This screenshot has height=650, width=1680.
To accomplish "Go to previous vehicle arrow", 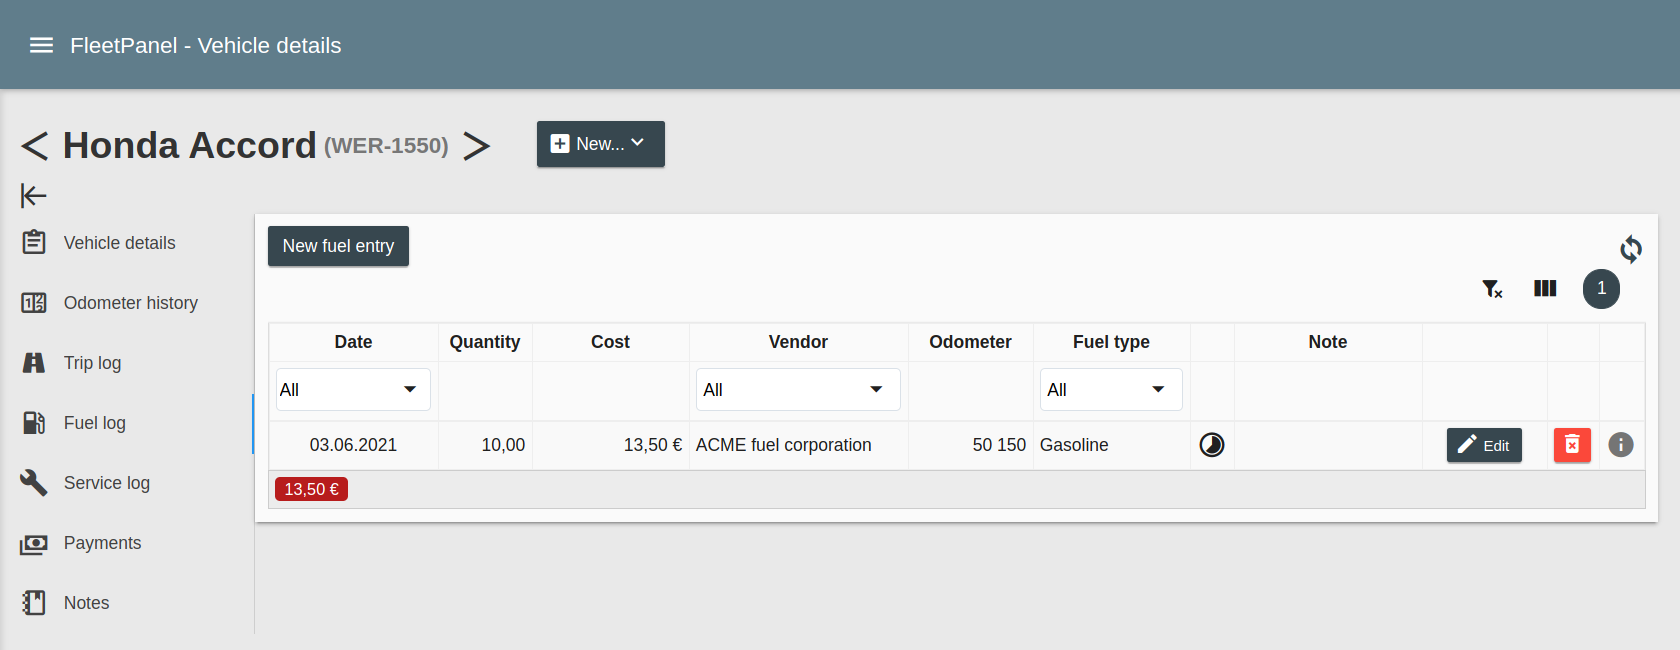I will coord(35,146).
